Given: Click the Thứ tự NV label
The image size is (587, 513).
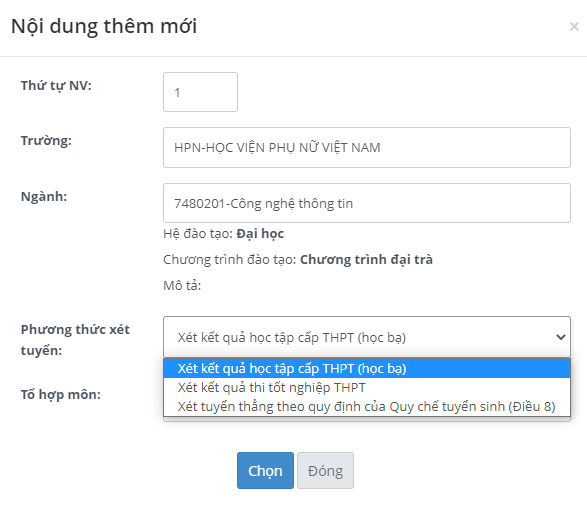Looking at the screenshot, I should point(56,86).
